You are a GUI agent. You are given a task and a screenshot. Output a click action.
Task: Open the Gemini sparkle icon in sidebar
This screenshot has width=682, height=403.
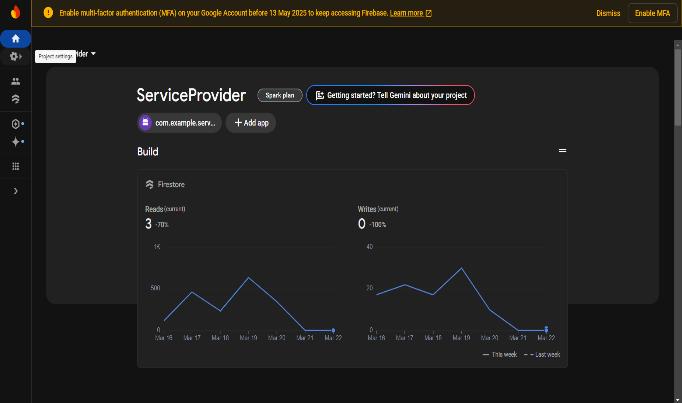(x=16, y=142)
